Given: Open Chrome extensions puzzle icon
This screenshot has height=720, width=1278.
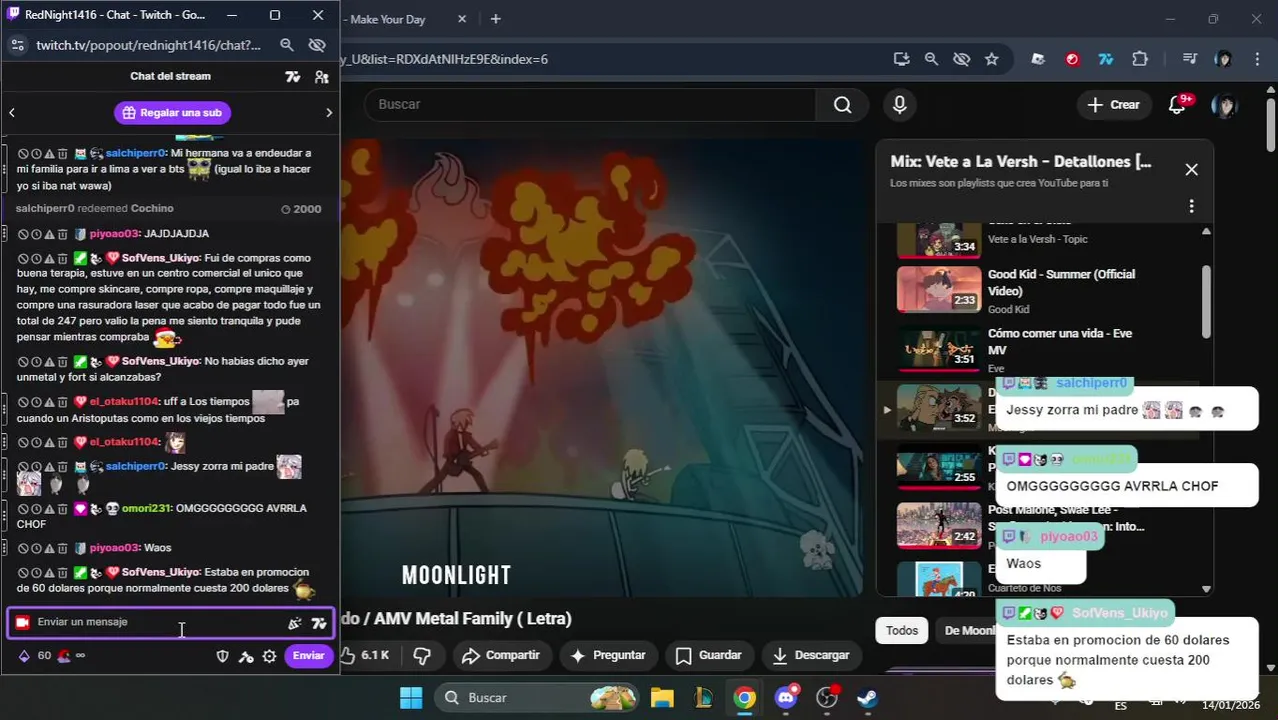Looking at the screenshot, I should pyautogui.click(x=1140, y=59).
